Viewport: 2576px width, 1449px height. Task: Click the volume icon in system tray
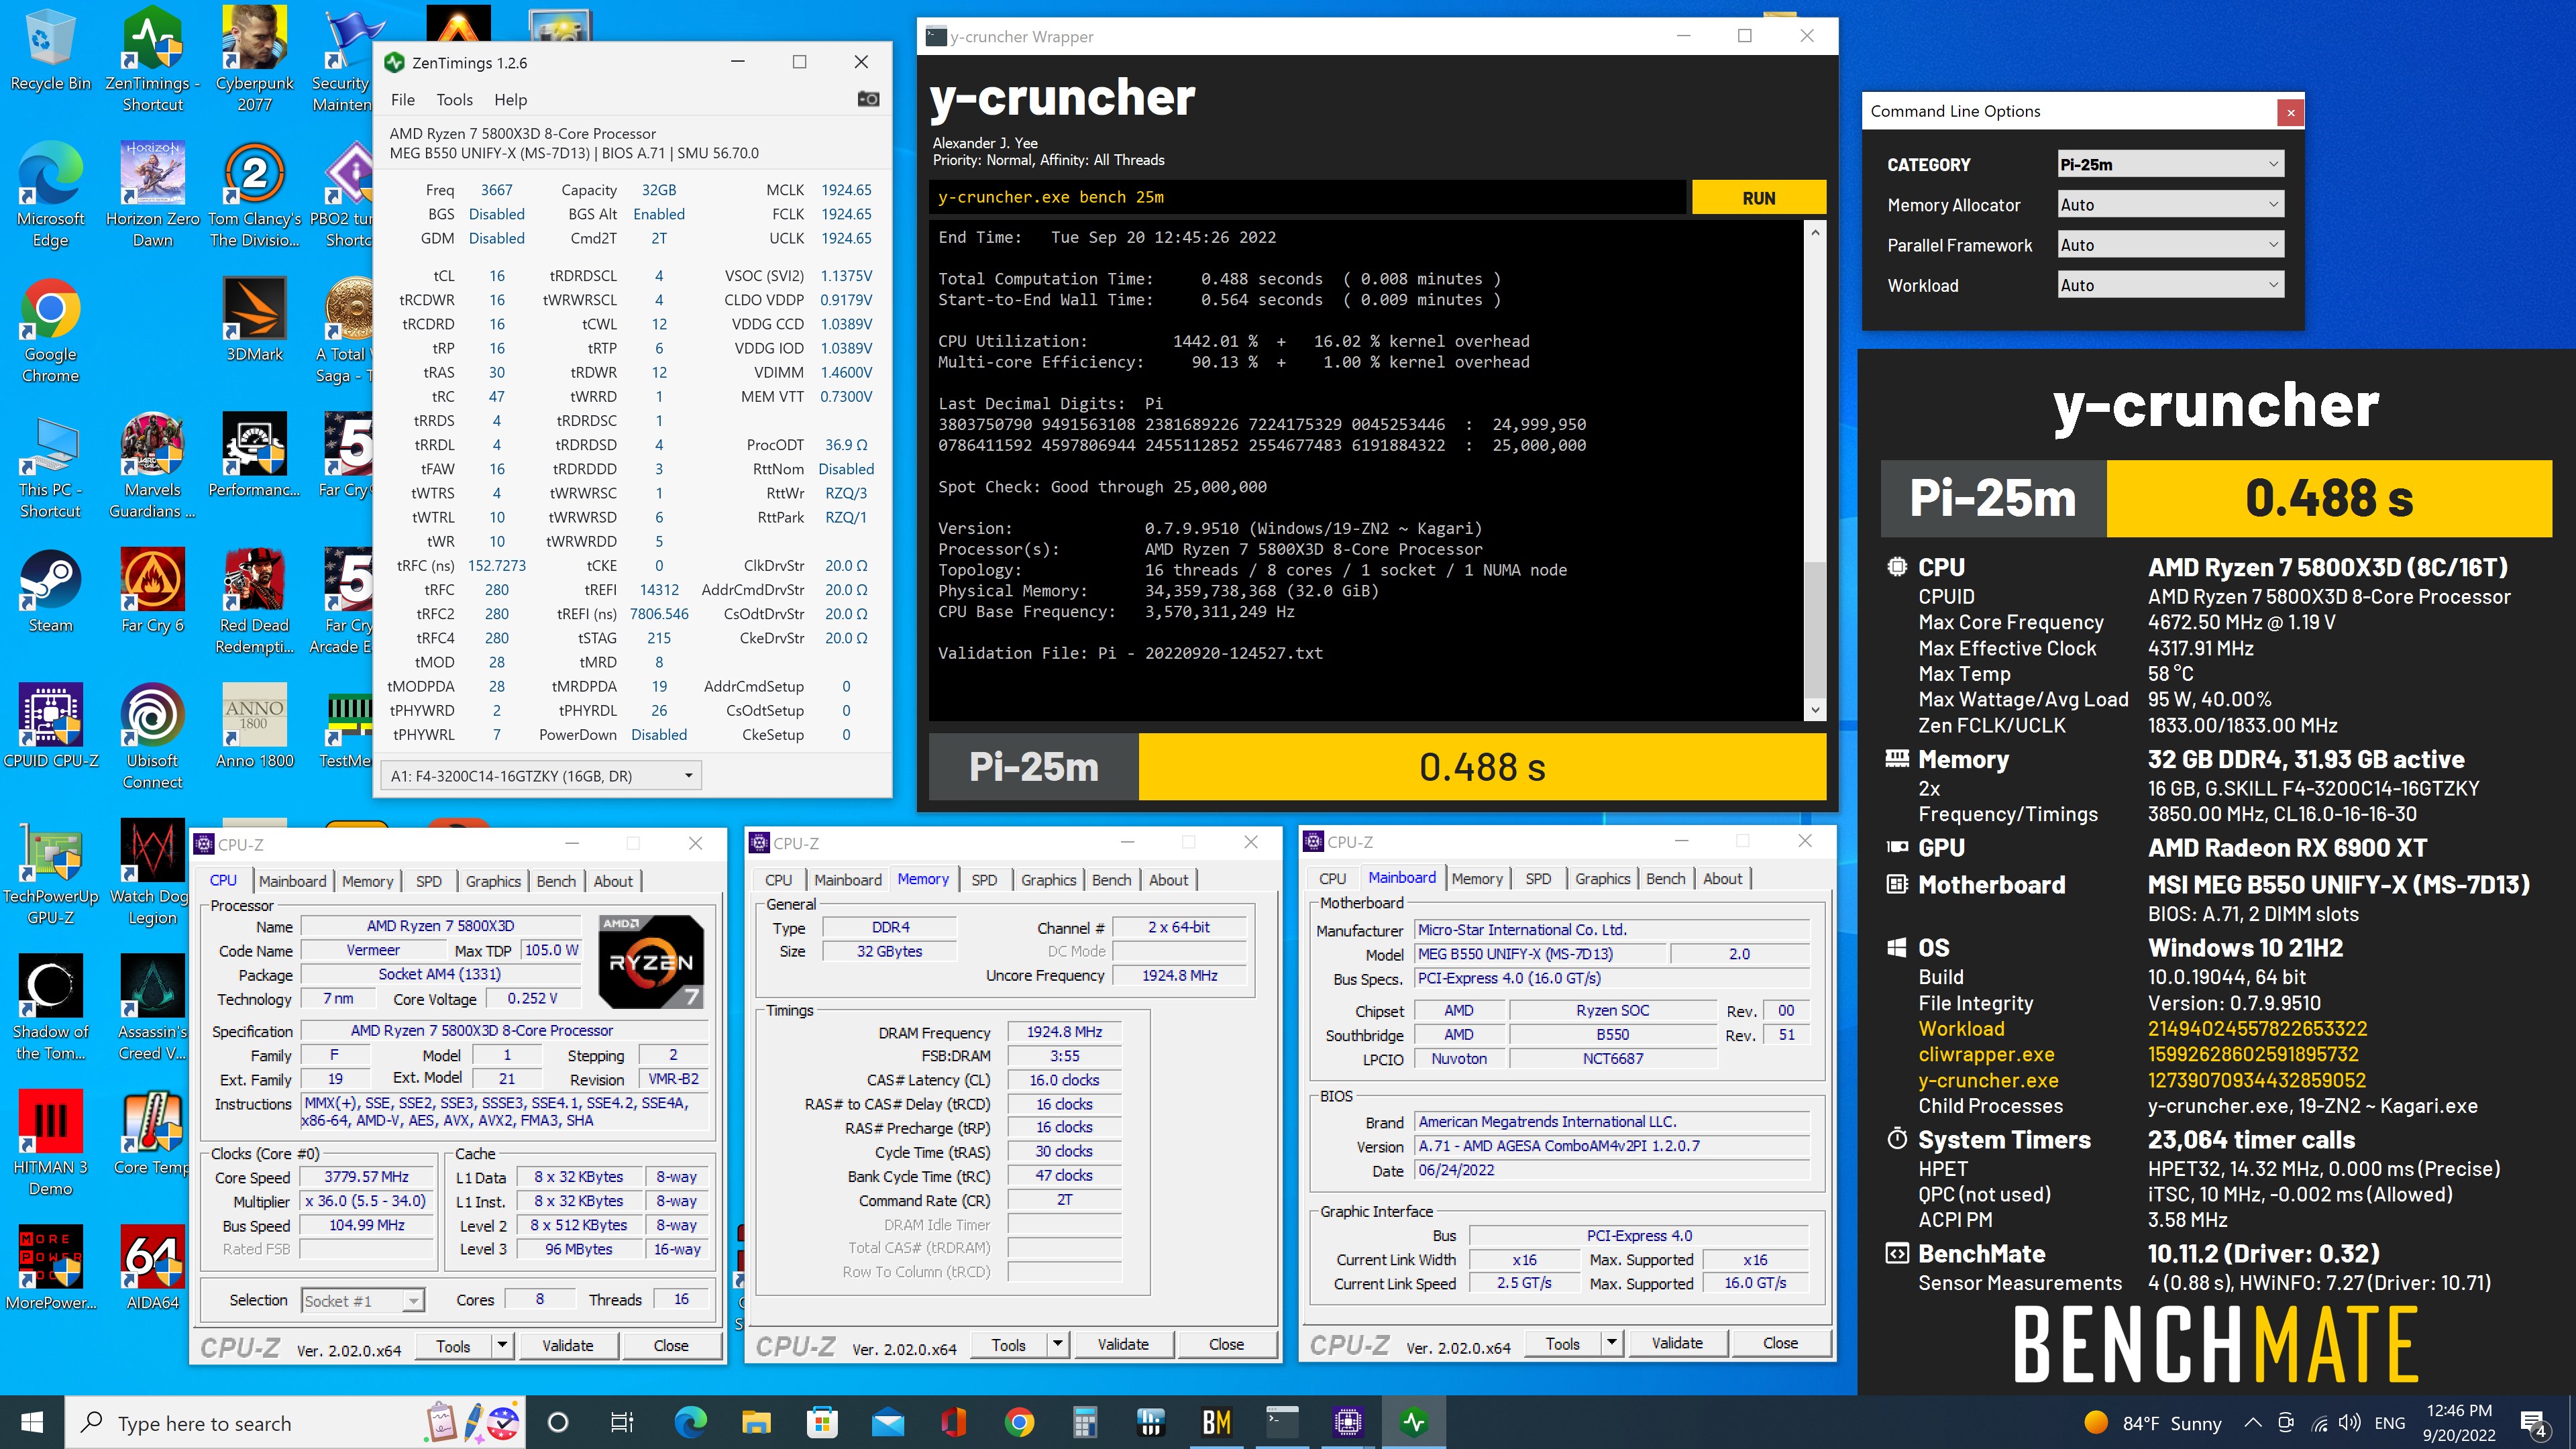click(x=2349, y=1422)
